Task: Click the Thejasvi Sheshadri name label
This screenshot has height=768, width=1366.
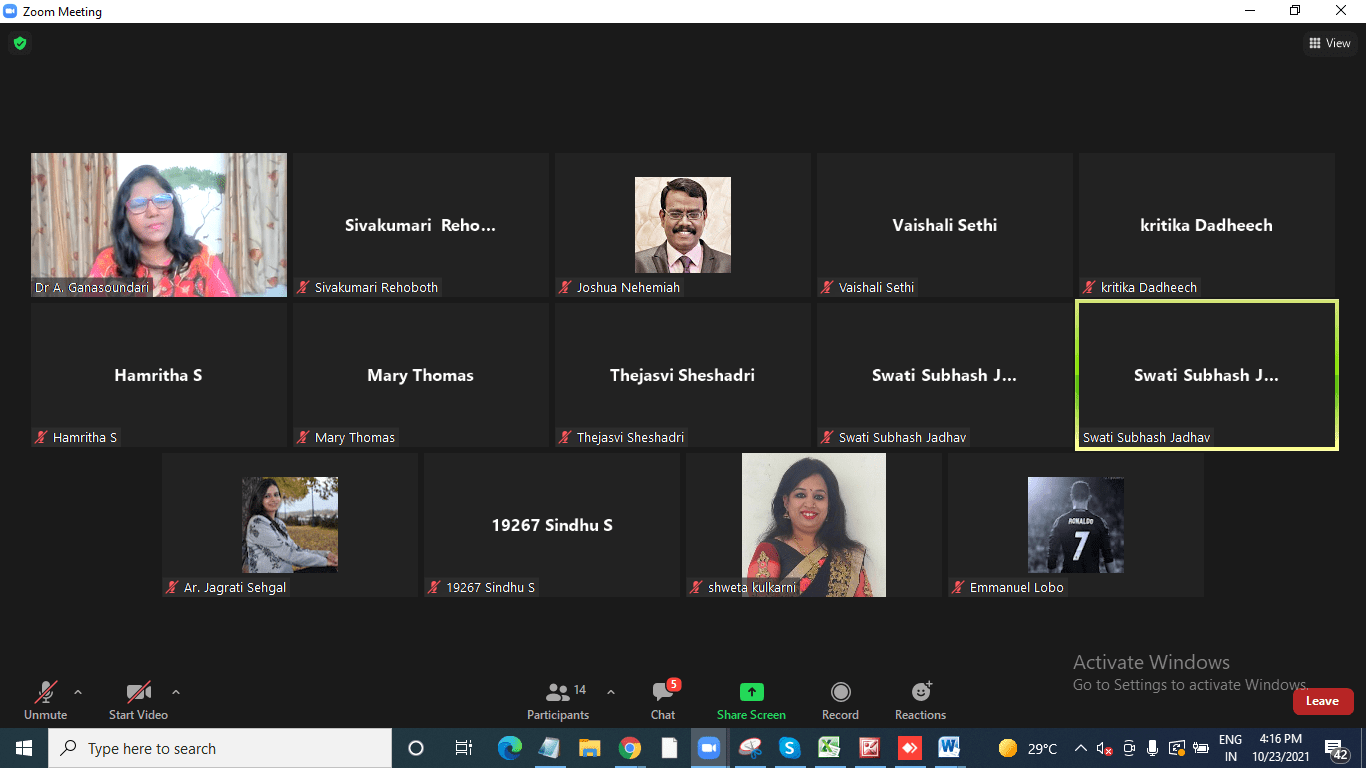Action: (x=630, y=437)
